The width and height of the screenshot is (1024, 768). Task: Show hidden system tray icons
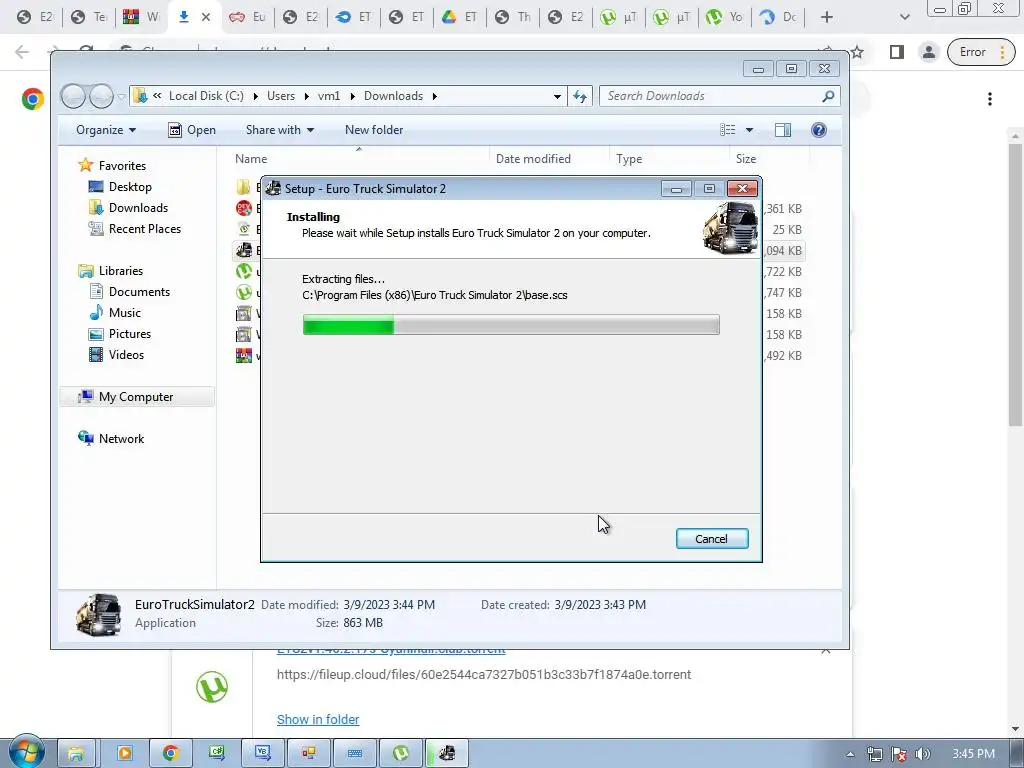tap(850, 754)
